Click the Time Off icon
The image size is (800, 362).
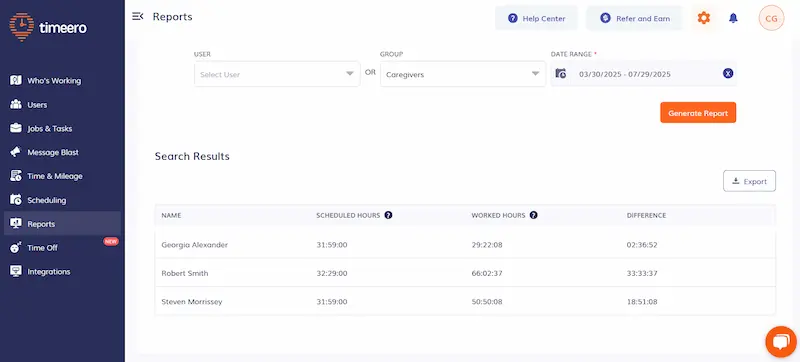tap(16, 247)
